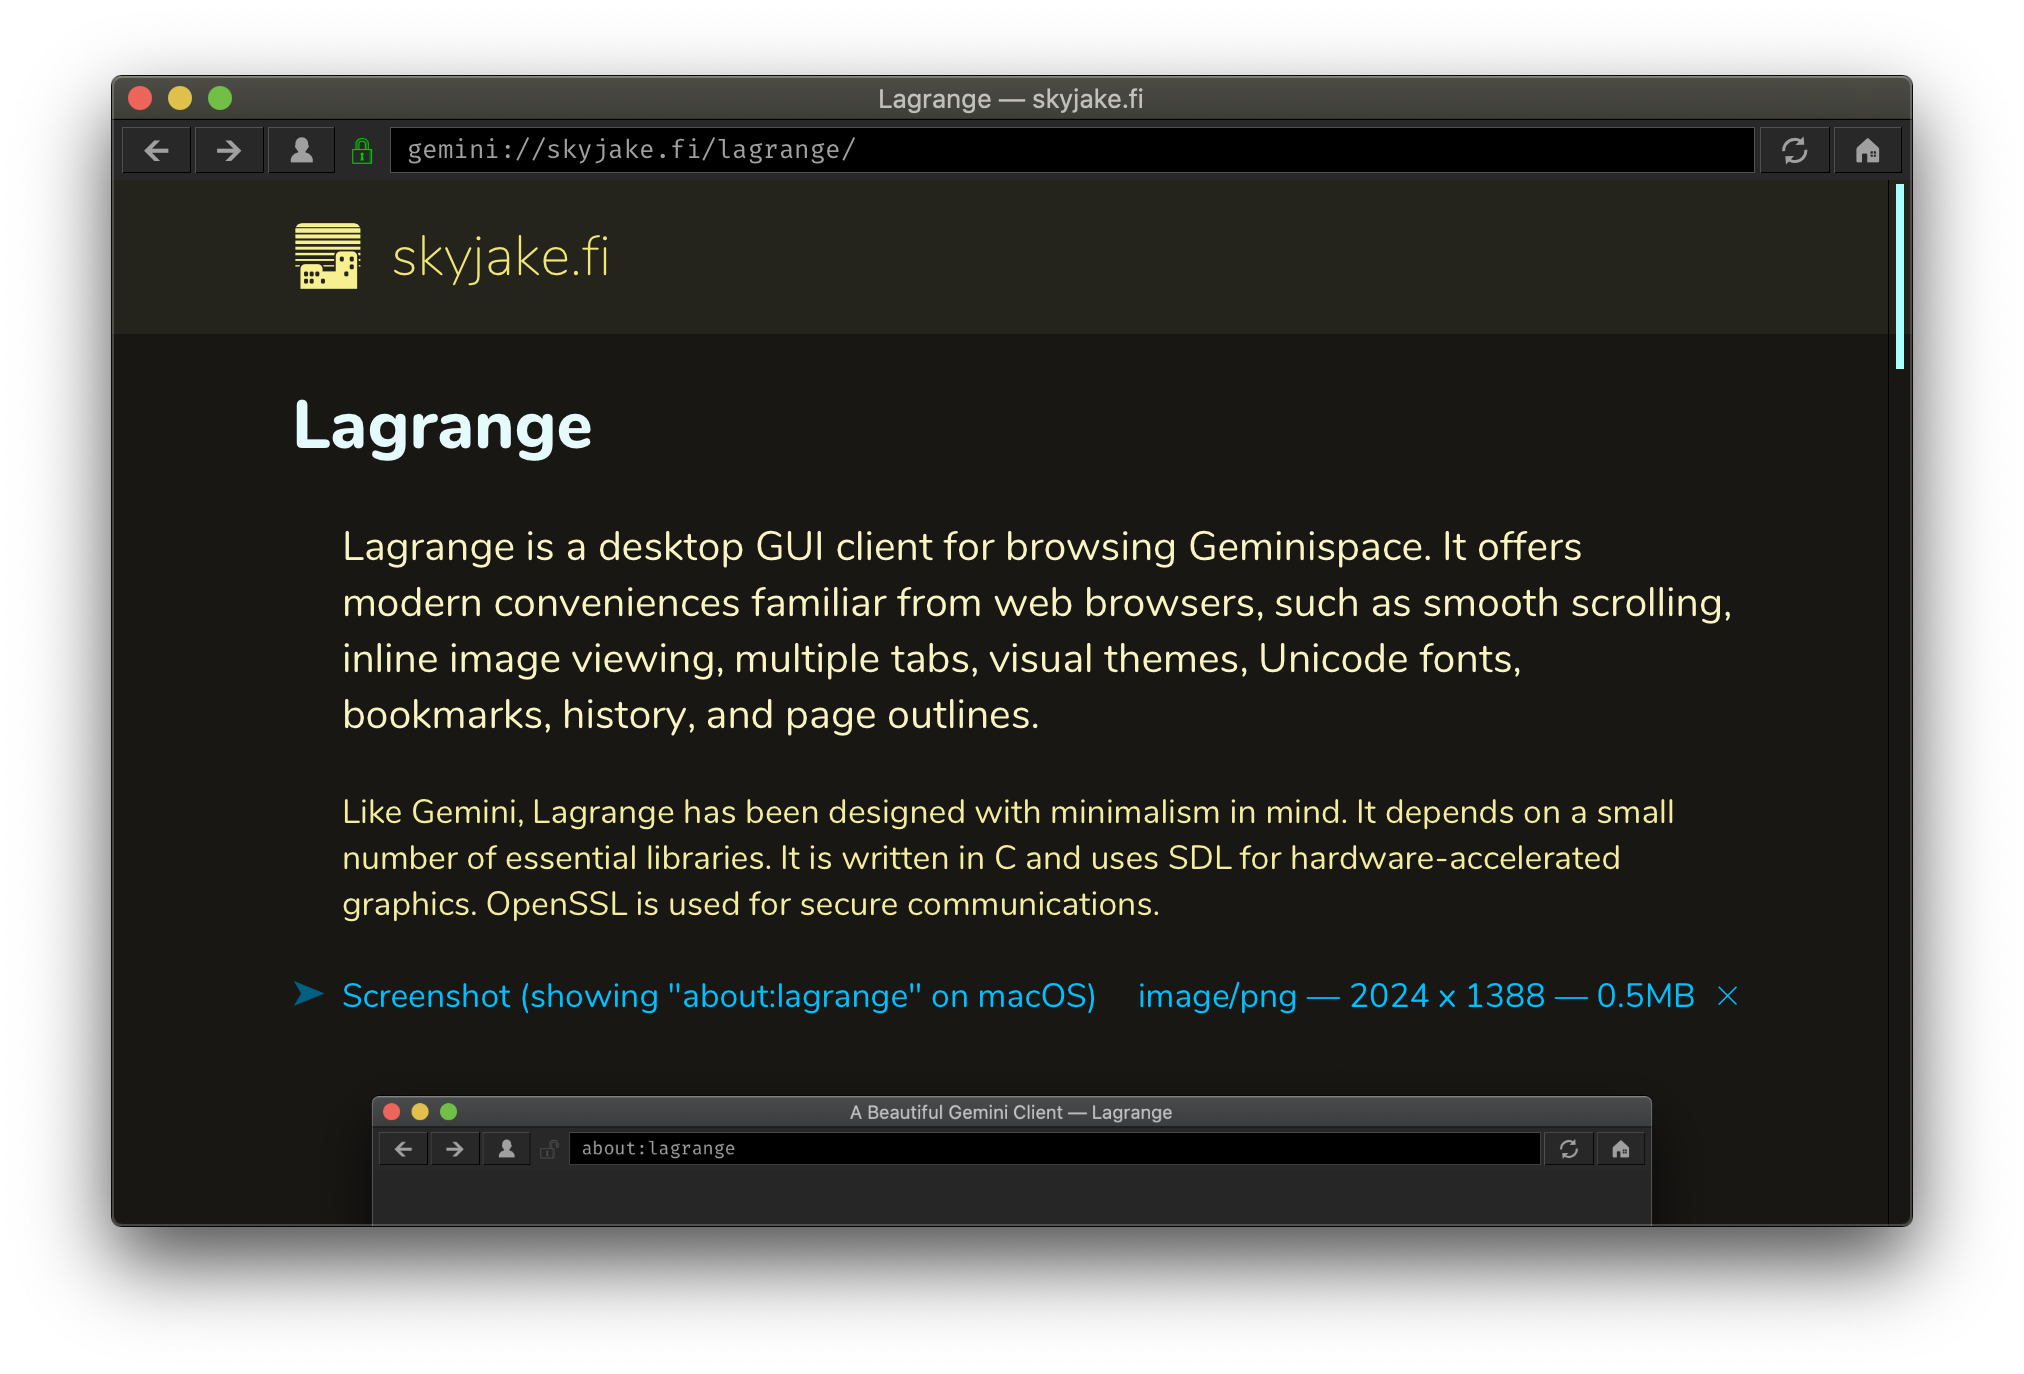Click home icon inside embedded screenshot
This screenshot has width=2024, height=1374.
point(1621,1149)
